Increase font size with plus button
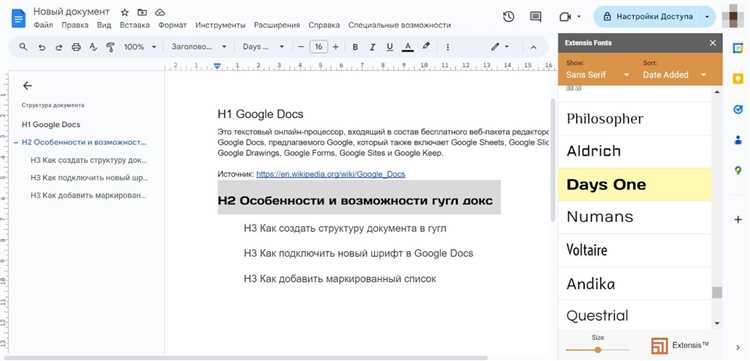The height and width of the screenshot is (361, 750). 336,47
